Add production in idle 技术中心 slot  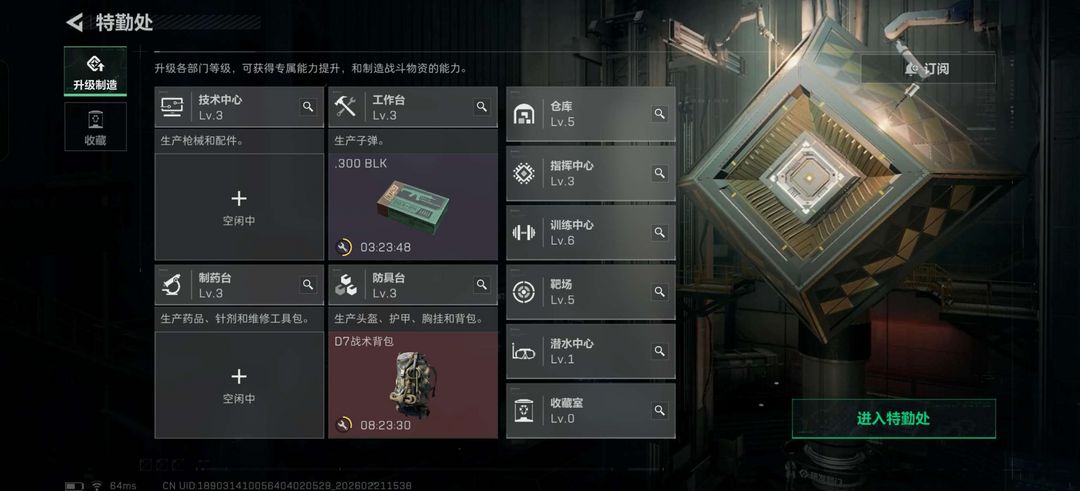click(x=239, y=207)
